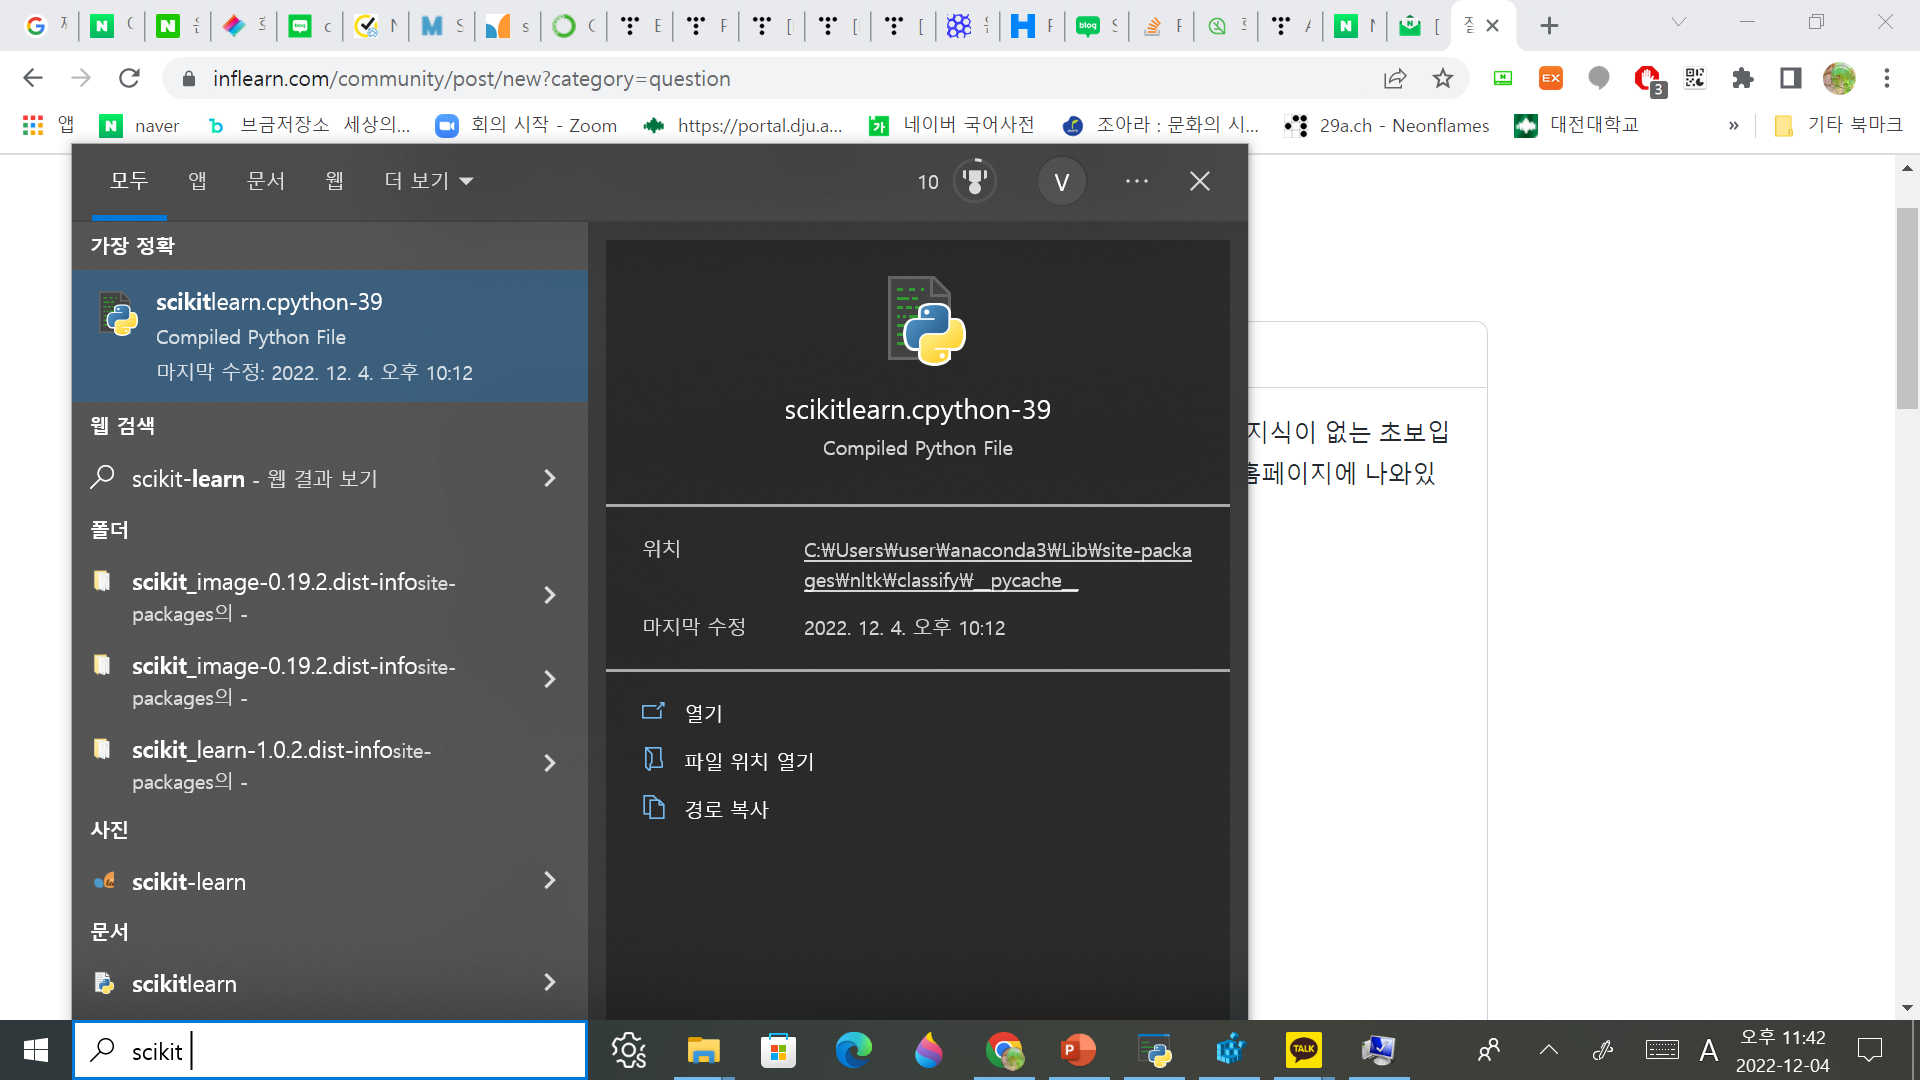
Task: Bookmark this page with the star icon
Action: coord(1442,79)
